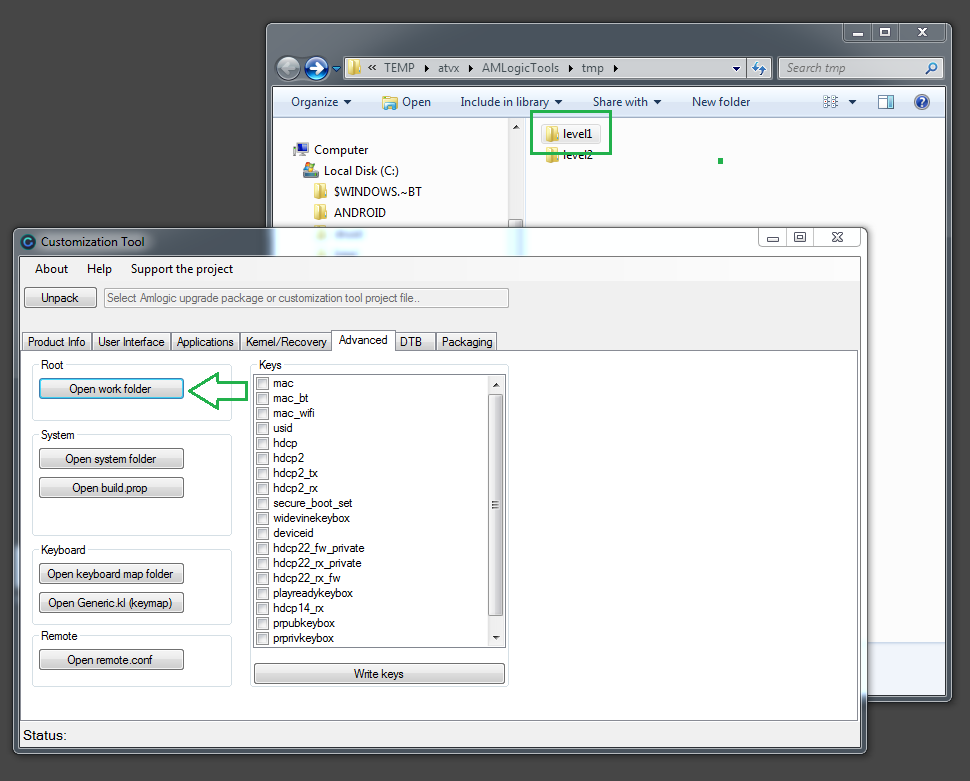
Task: Click Open in the Explorer toolbar
Action: click(x=406, y=102)
